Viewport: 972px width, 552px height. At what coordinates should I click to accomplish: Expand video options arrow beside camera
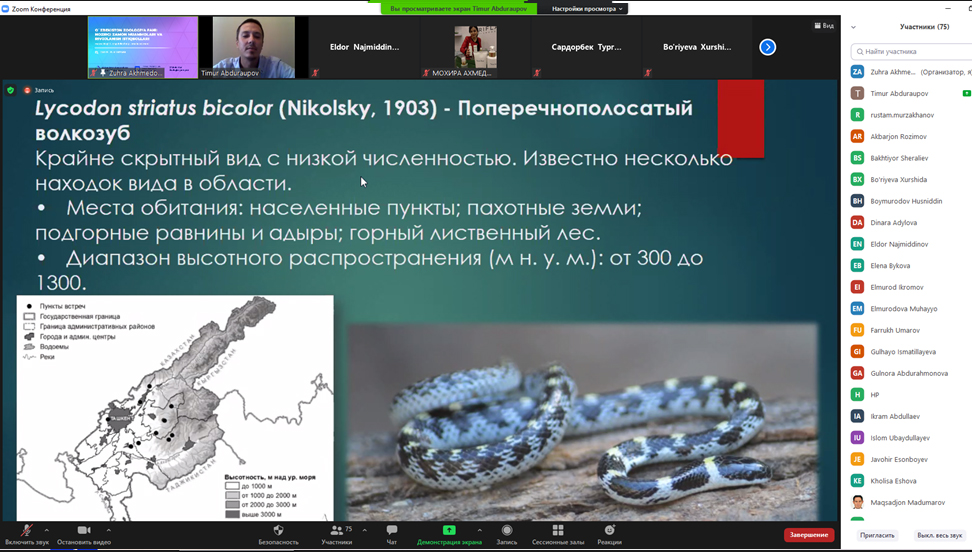pos(109,530)
